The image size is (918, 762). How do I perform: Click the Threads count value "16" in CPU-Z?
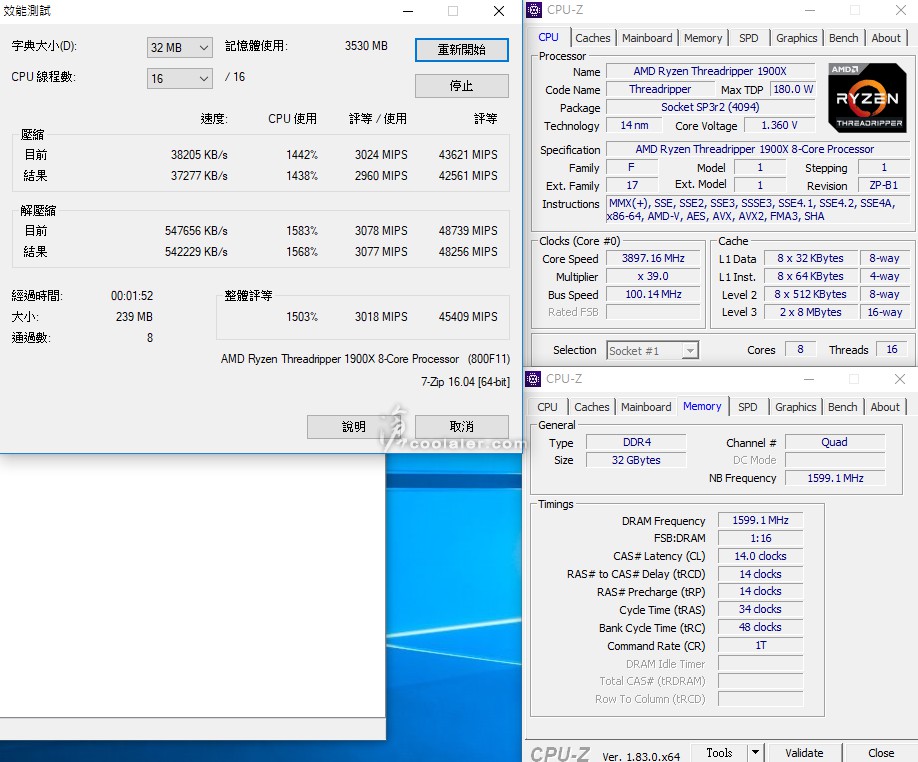tap(892, 350)
